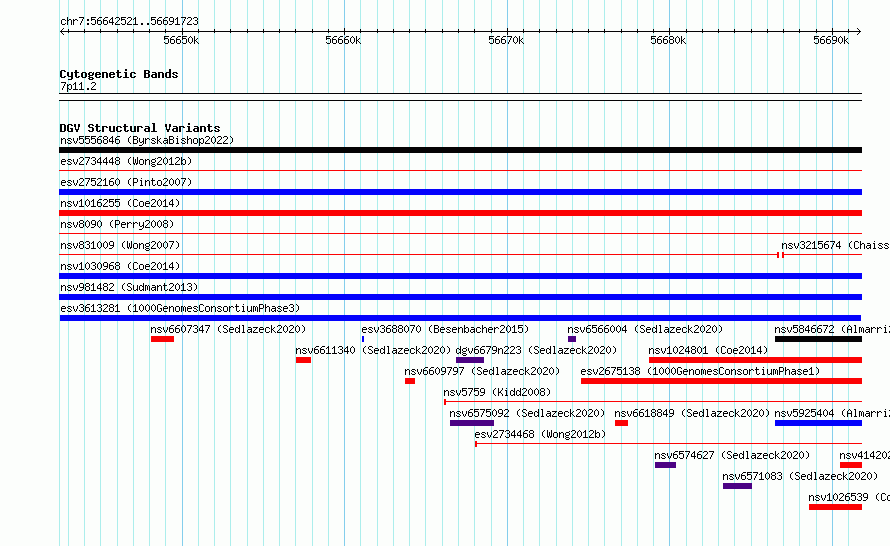The height and width of the screenshot is (546, 890).
Task: Click the 56670k ruler position label
Action: point(506,40)
